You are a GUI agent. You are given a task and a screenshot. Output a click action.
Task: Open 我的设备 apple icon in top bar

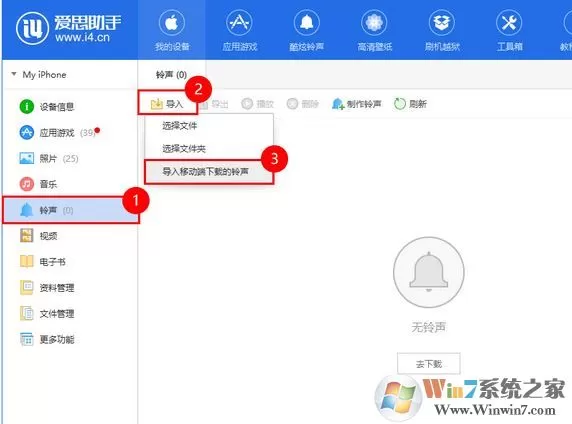click(x=171, y=23)
